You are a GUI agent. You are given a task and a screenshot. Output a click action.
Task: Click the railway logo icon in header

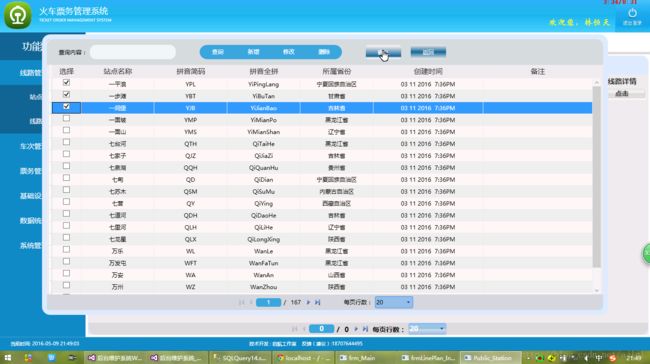coord(18,15)
